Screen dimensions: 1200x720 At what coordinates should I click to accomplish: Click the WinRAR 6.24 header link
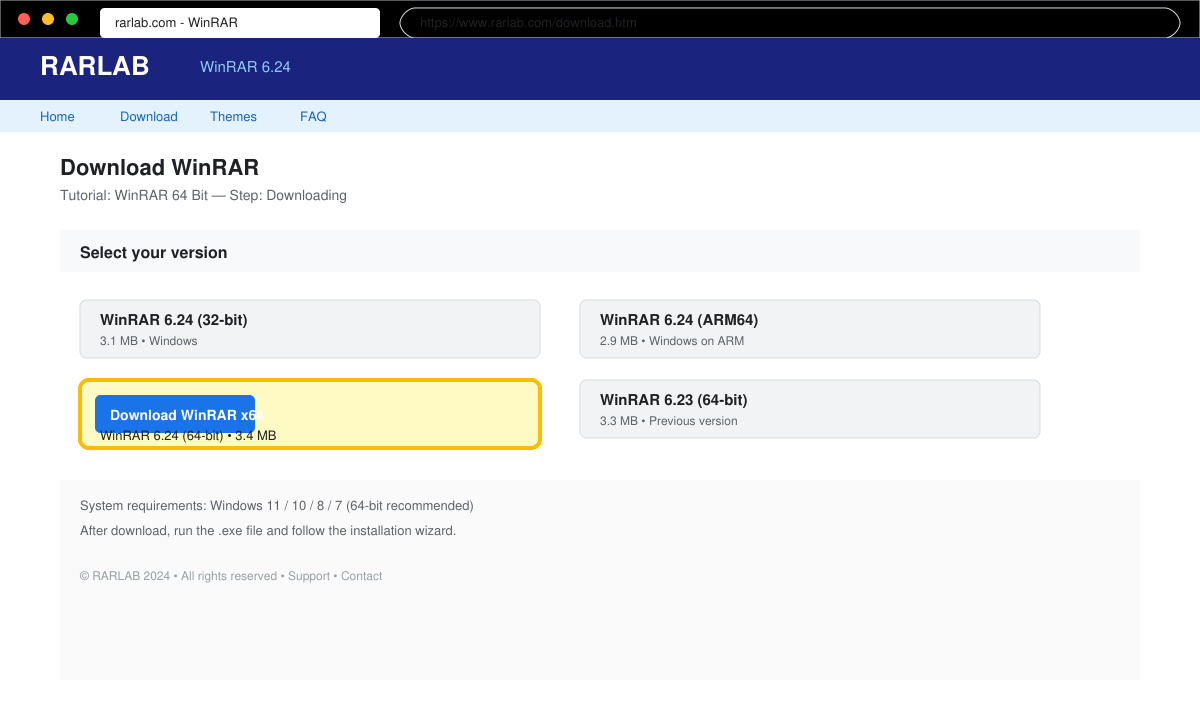[245, 67]
